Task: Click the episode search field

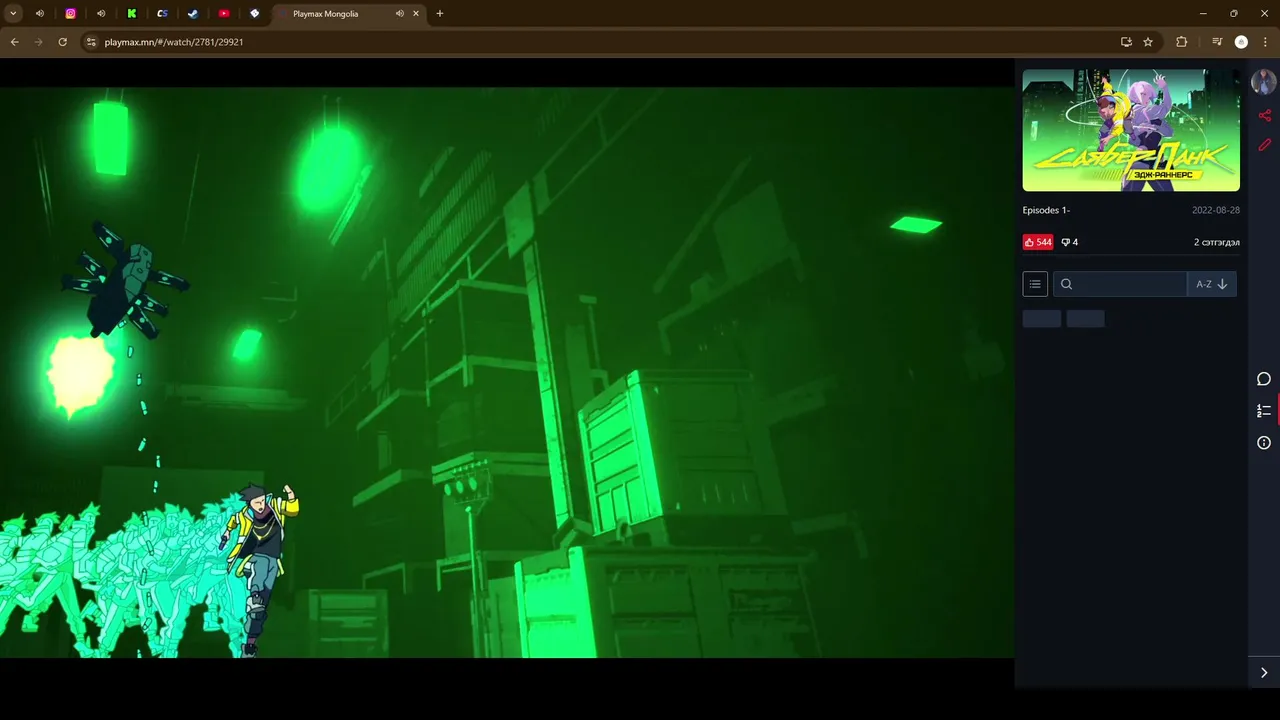Action: coord(1120,284)
